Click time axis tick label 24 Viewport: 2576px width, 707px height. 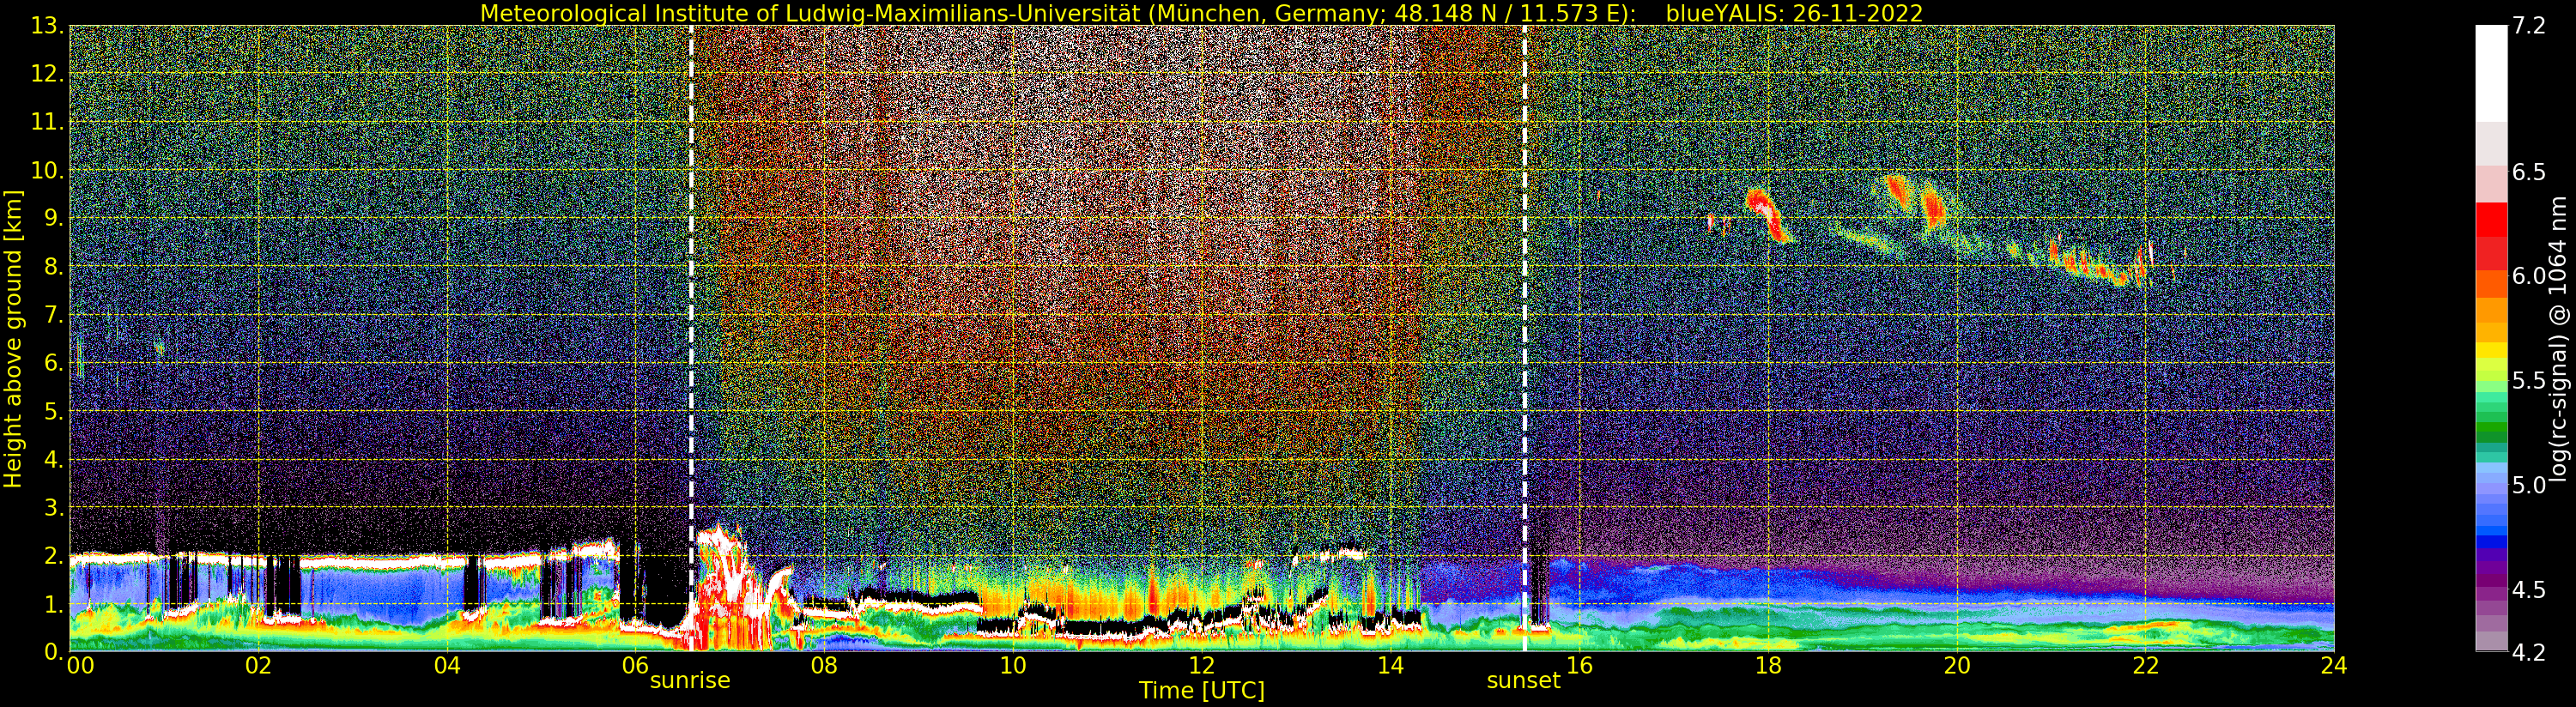tap(2334, 666)
